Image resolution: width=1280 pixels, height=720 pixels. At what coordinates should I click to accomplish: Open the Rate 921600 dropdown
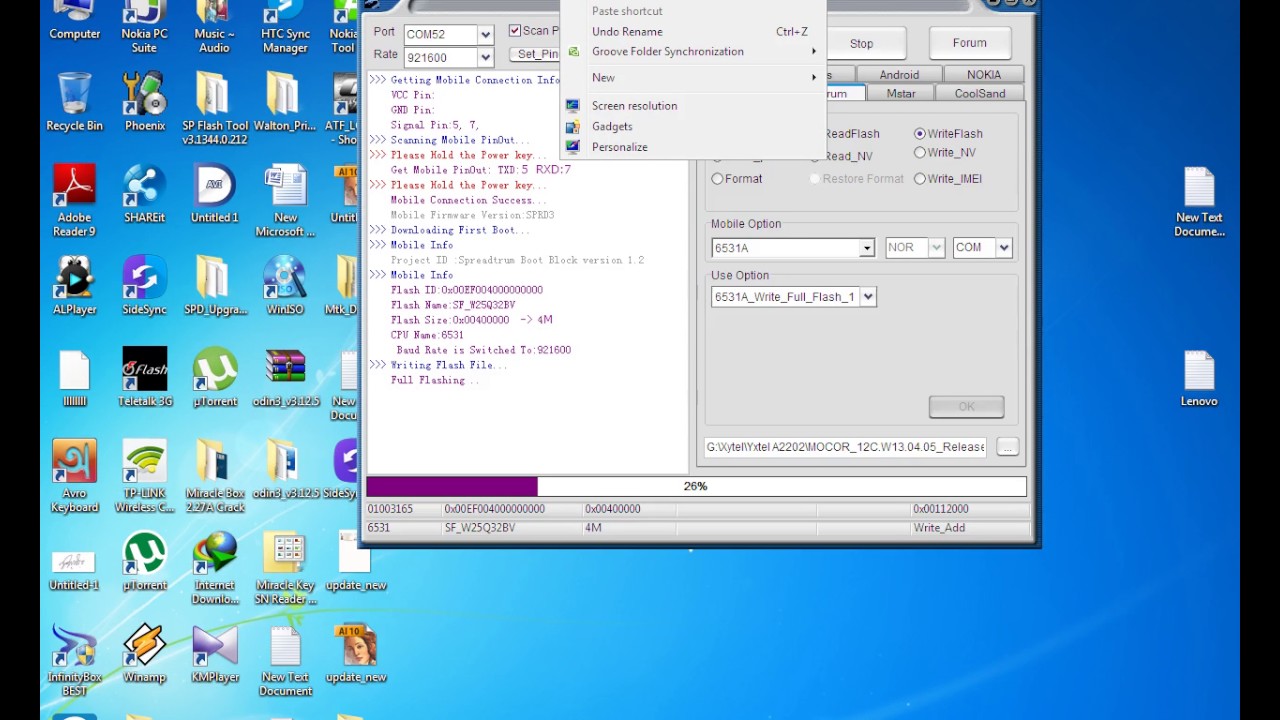click(485, 57)
